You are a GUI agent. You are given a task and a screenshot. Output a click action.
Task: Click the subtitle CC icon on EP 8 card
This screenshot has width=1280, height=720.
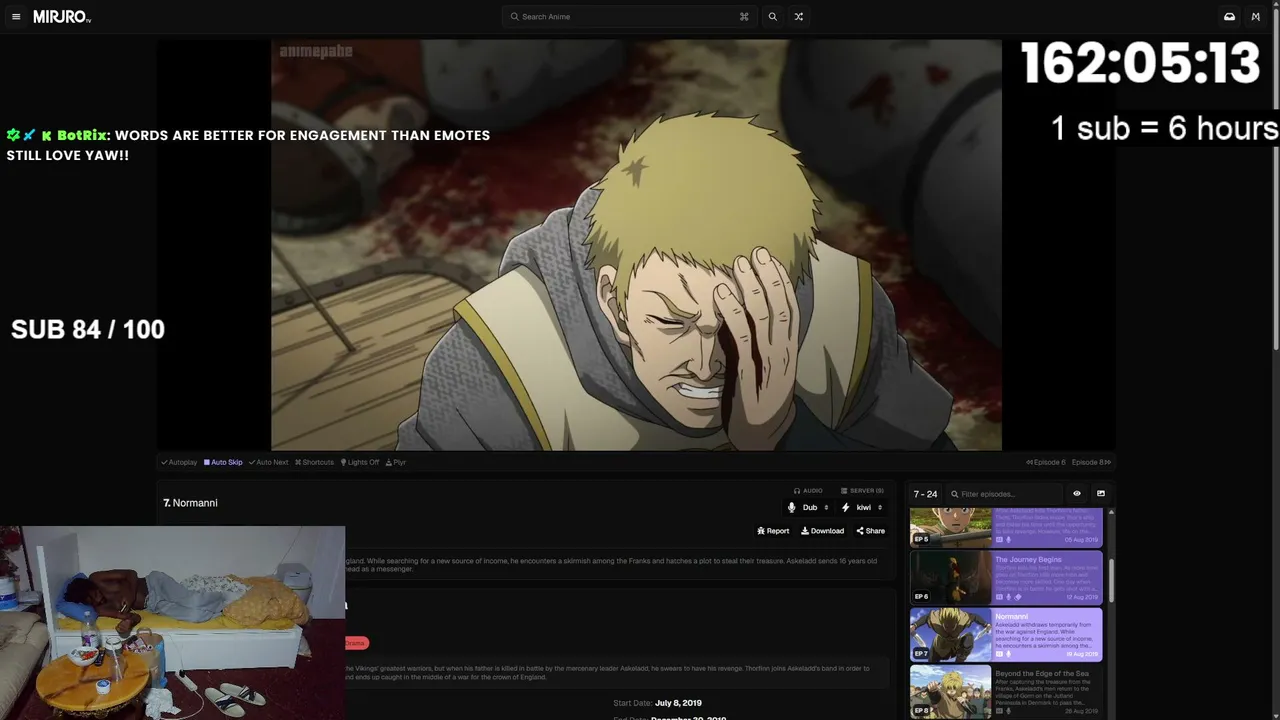999,711
